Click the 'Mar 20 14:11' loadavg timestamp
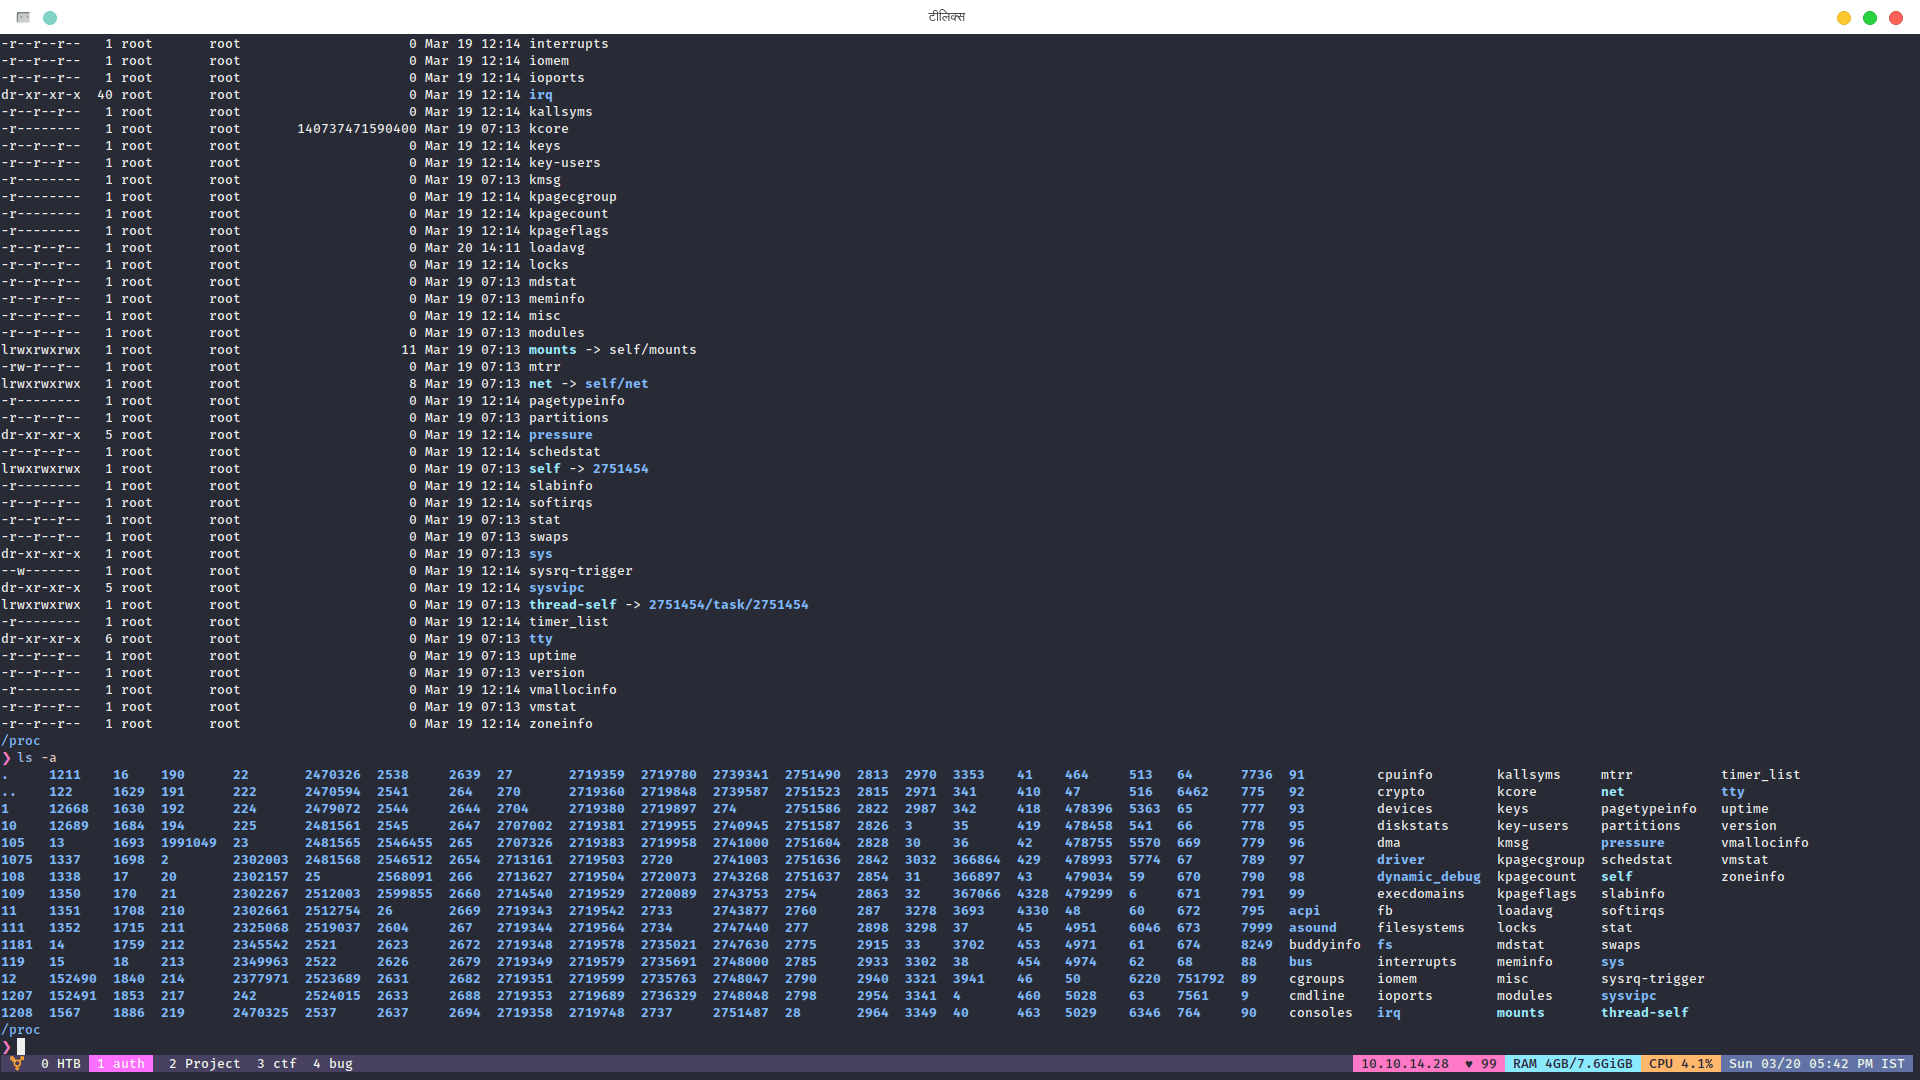 point(473,248)
